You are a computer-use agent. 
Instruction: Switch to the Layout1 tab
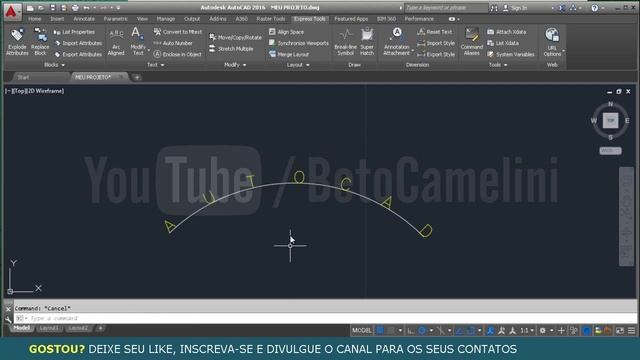(49, 328)
